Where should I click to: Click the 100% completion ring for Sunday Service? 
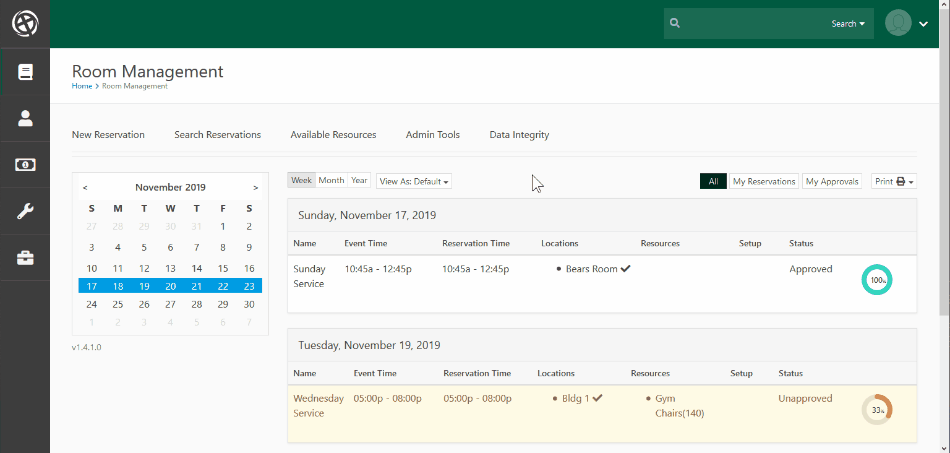(877, 280)
